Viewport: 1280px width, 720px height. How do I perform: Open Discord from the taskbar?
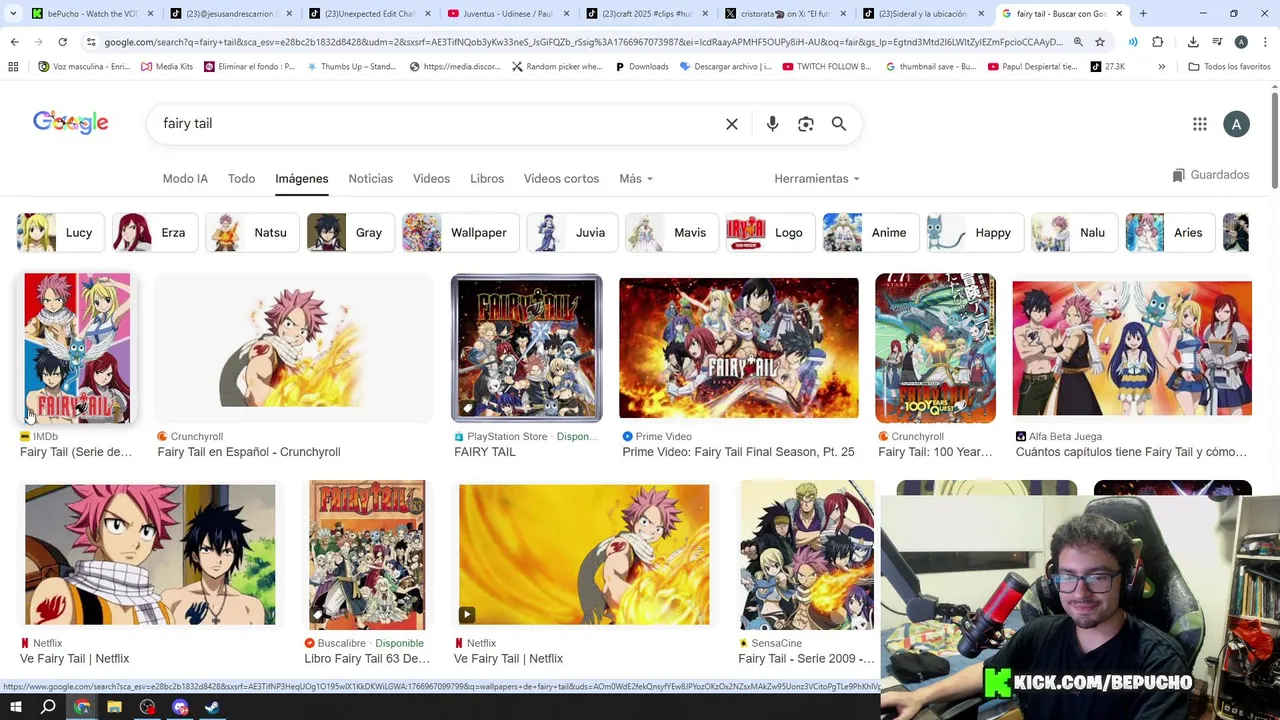tap(180, 707)
